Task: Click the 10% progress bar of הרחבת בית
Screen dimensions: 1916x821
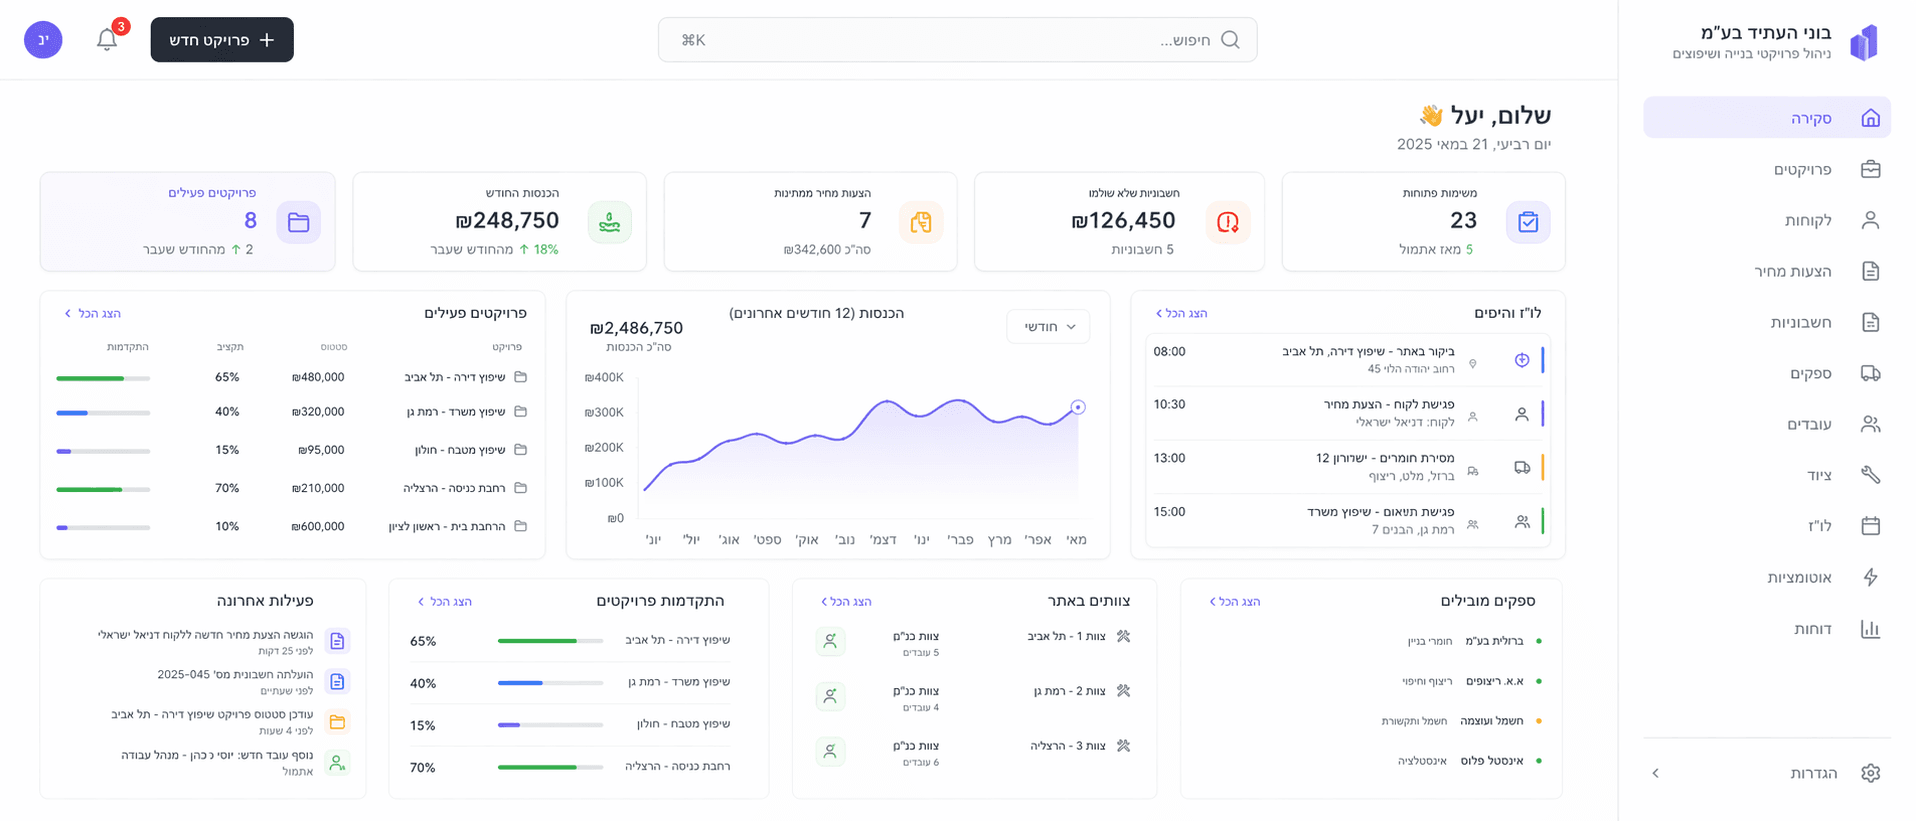Action: pyautogui.click(x=103, y=527)
